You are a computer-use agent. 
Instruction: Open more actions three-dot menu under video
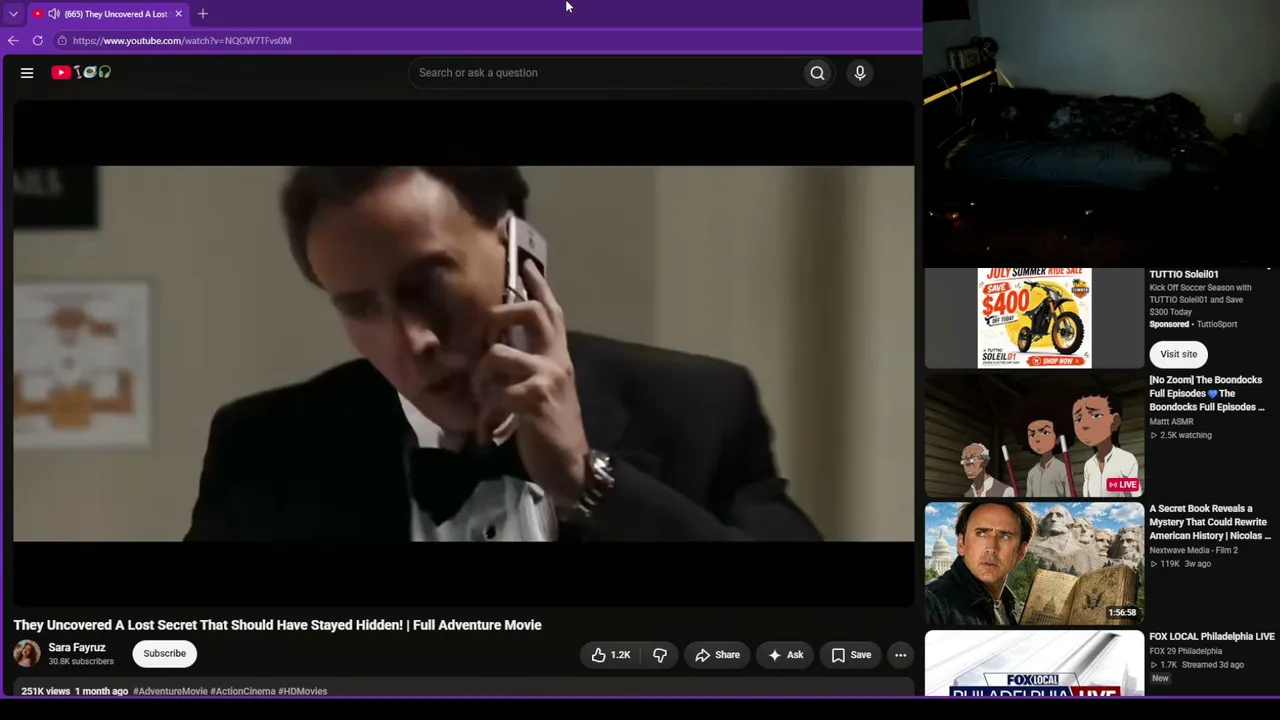coord(900,655)
